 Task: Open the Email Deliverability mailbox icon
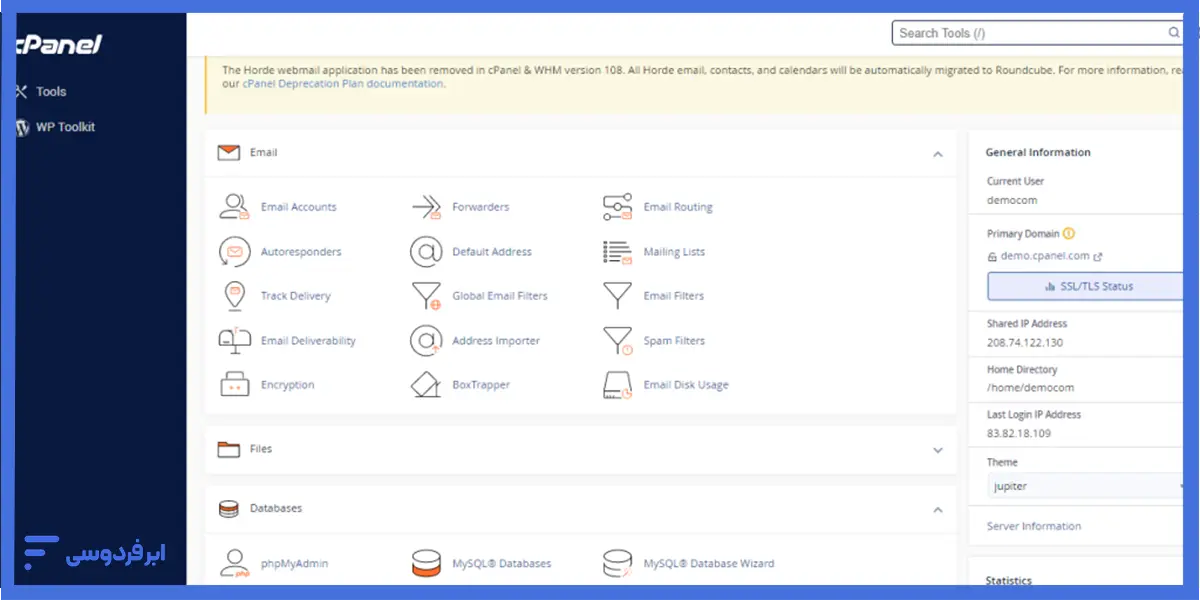[x=234, y=341]
